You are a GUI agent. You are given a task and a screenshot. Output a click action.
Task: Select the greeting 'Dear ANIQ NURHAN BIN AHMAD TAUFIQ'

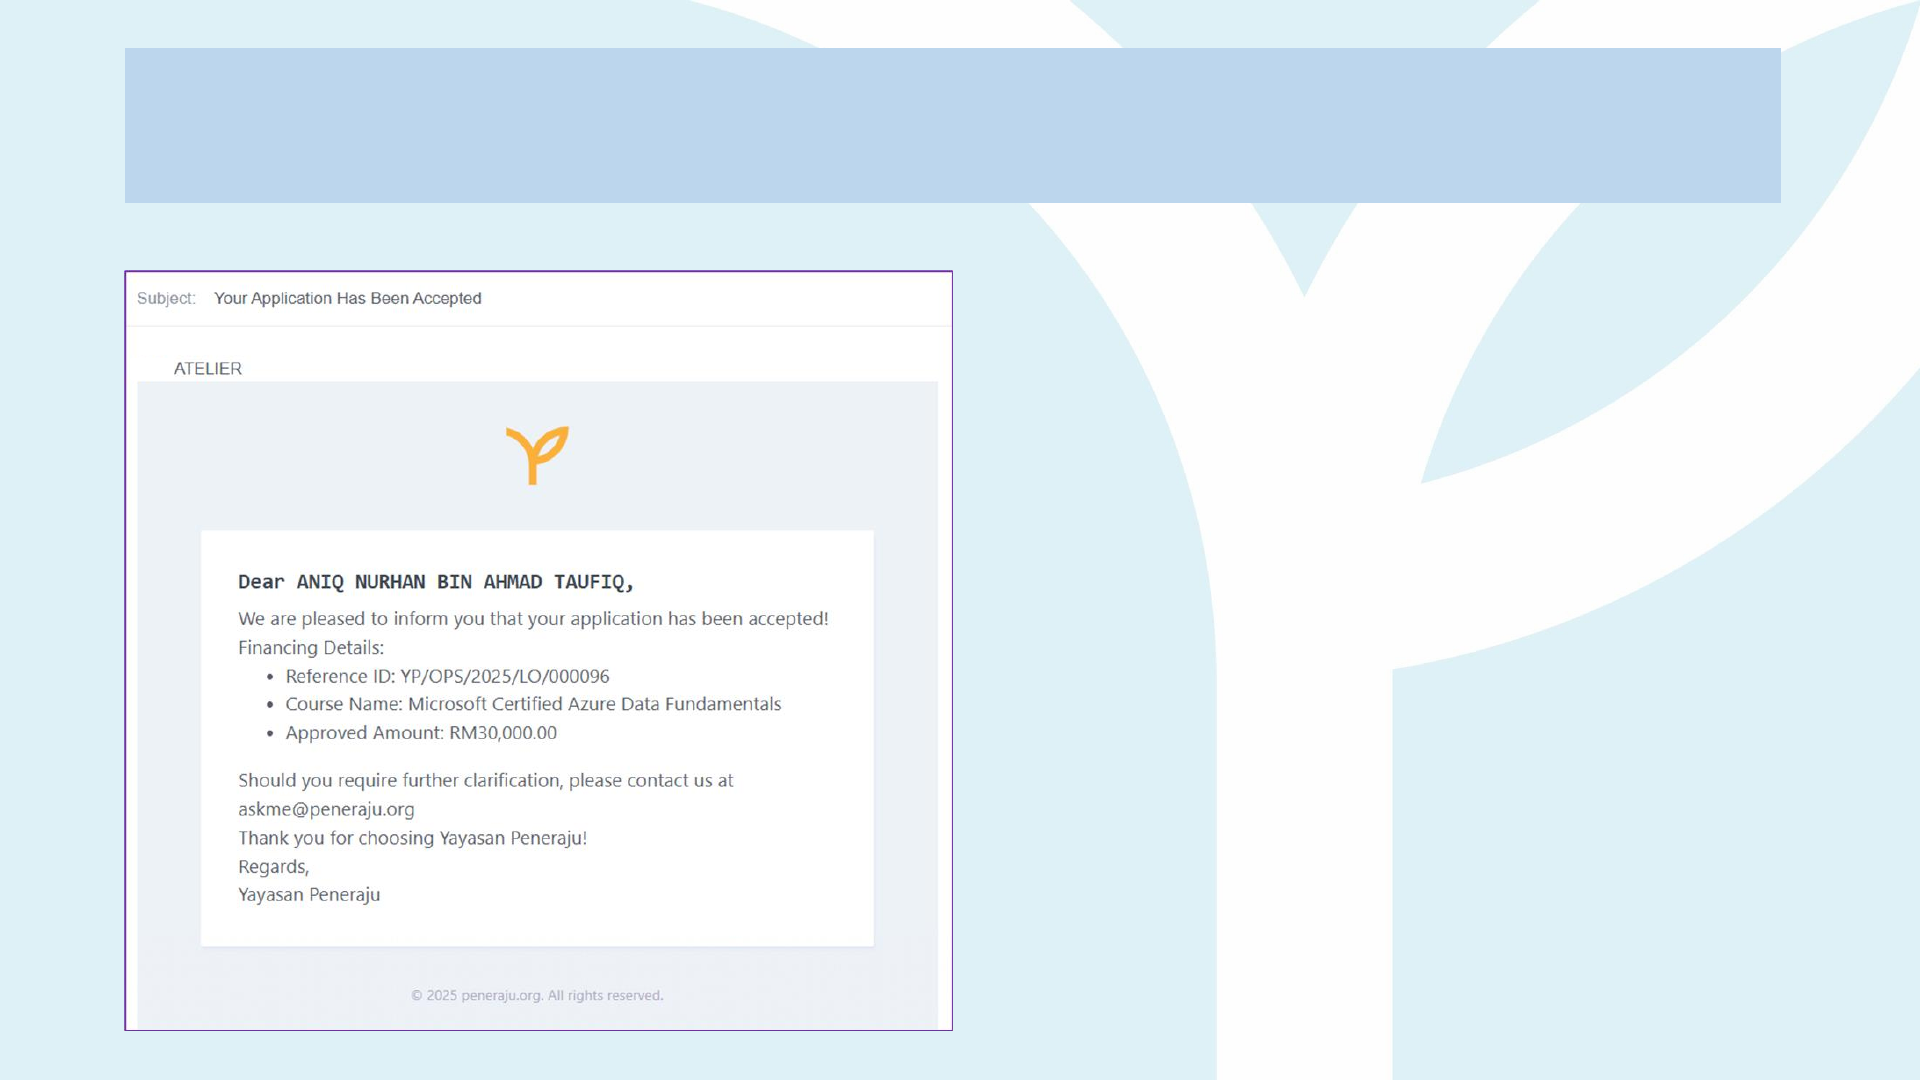point(436,582)
